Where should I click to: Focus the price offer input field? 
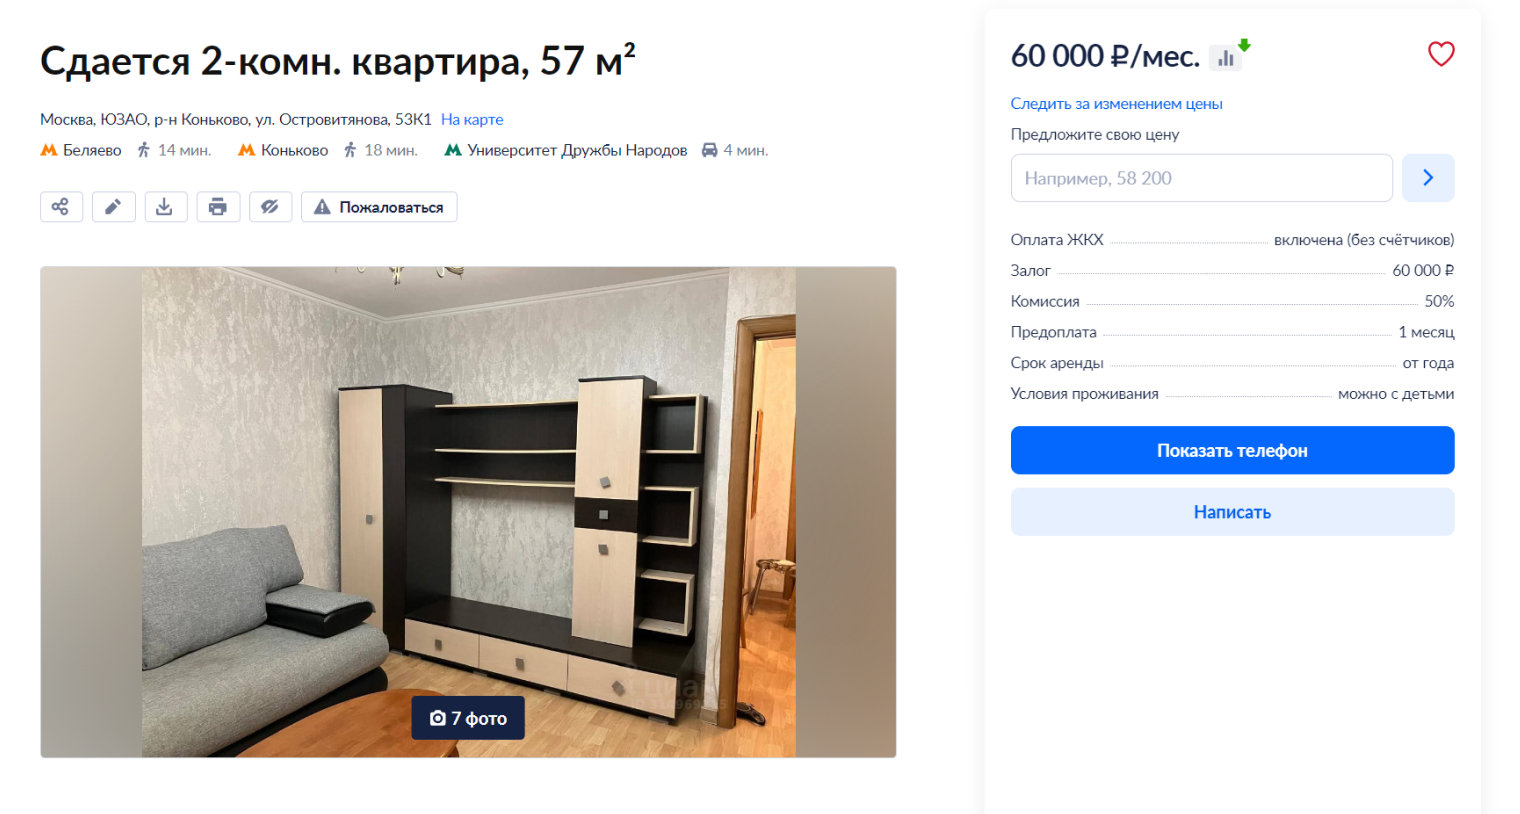coord(1201,178)
